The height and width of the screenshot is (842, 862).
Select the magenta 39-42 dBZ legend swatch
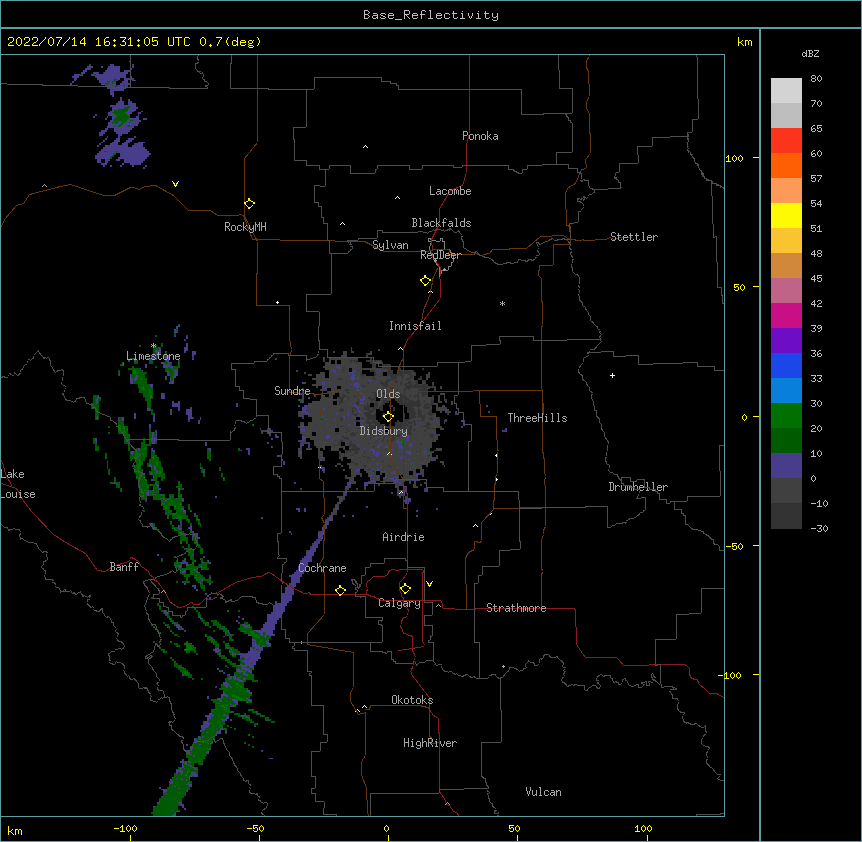[786, 315]
